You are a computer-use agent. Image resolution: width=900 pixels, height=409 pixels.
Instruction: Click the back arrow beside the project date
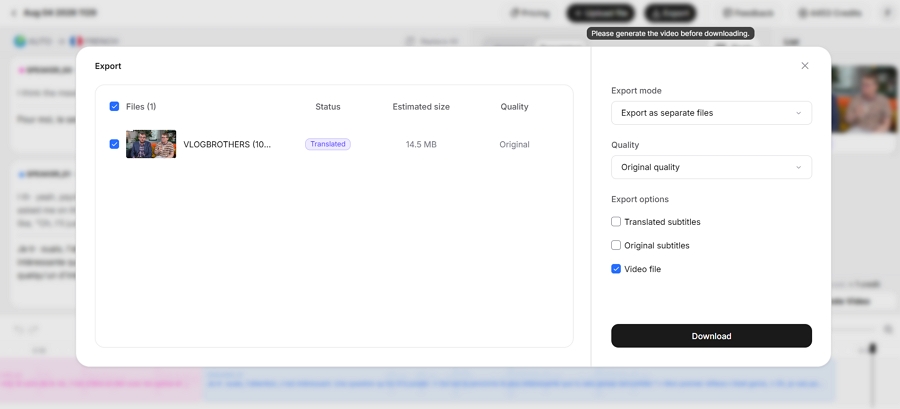click(14, 13)
